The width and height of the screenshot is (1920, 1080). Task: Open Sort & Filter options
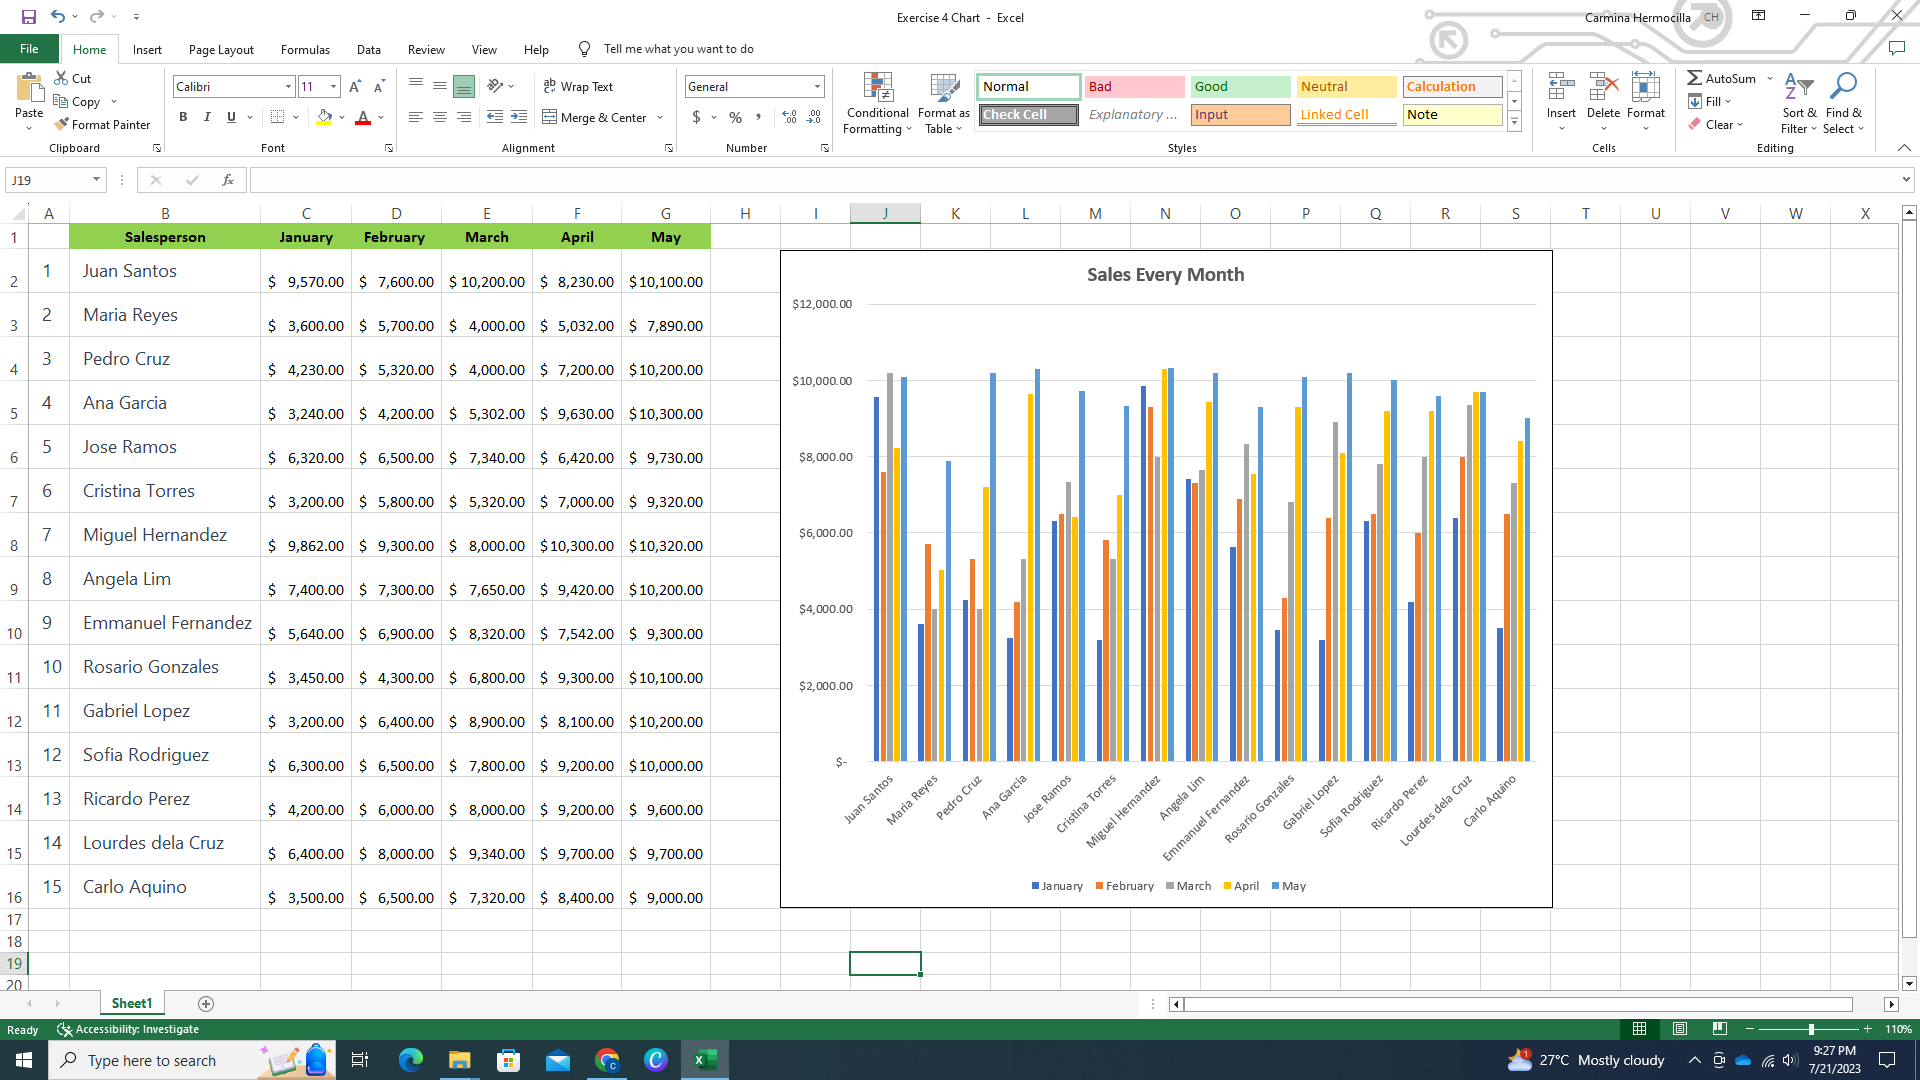coord(1798,103)
